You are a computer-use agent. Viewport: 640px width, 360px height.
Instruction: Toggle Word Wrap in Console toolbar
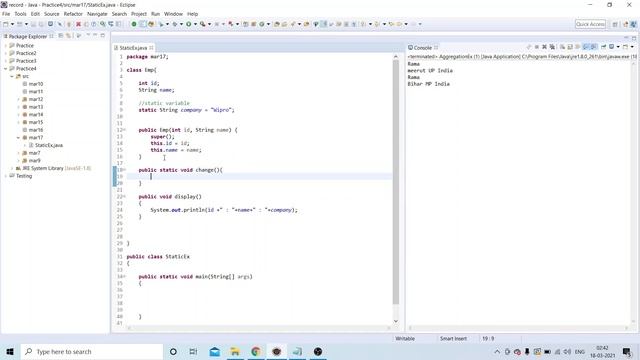coord(578,47)
